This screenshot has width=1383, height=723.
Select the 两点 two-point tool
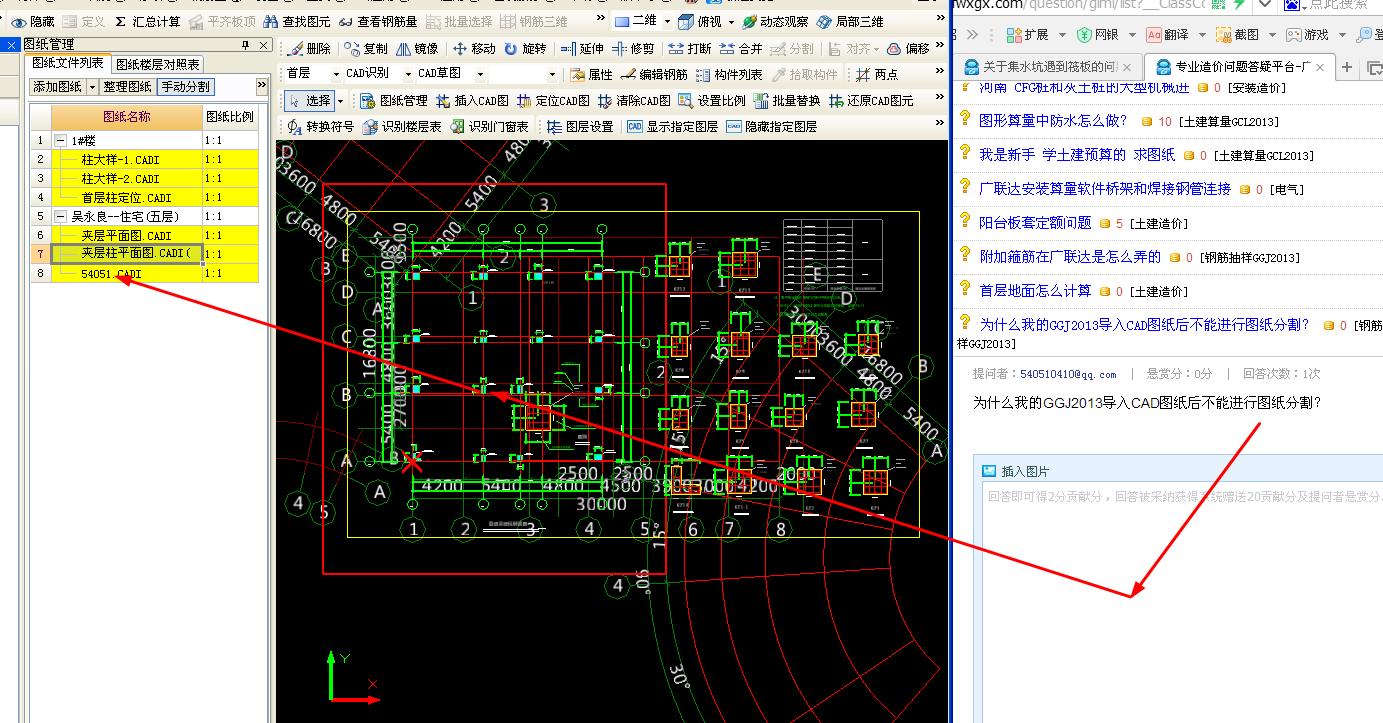coord(877,74)
